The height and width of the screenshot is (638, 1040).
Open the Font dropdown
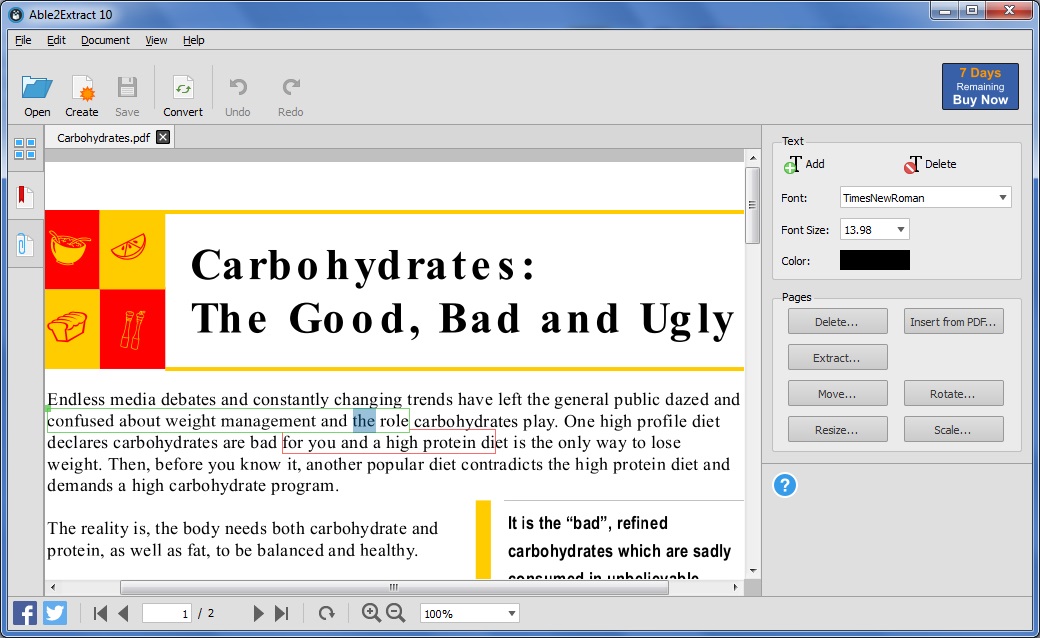pyautogui.click(x=1003, y=197)
